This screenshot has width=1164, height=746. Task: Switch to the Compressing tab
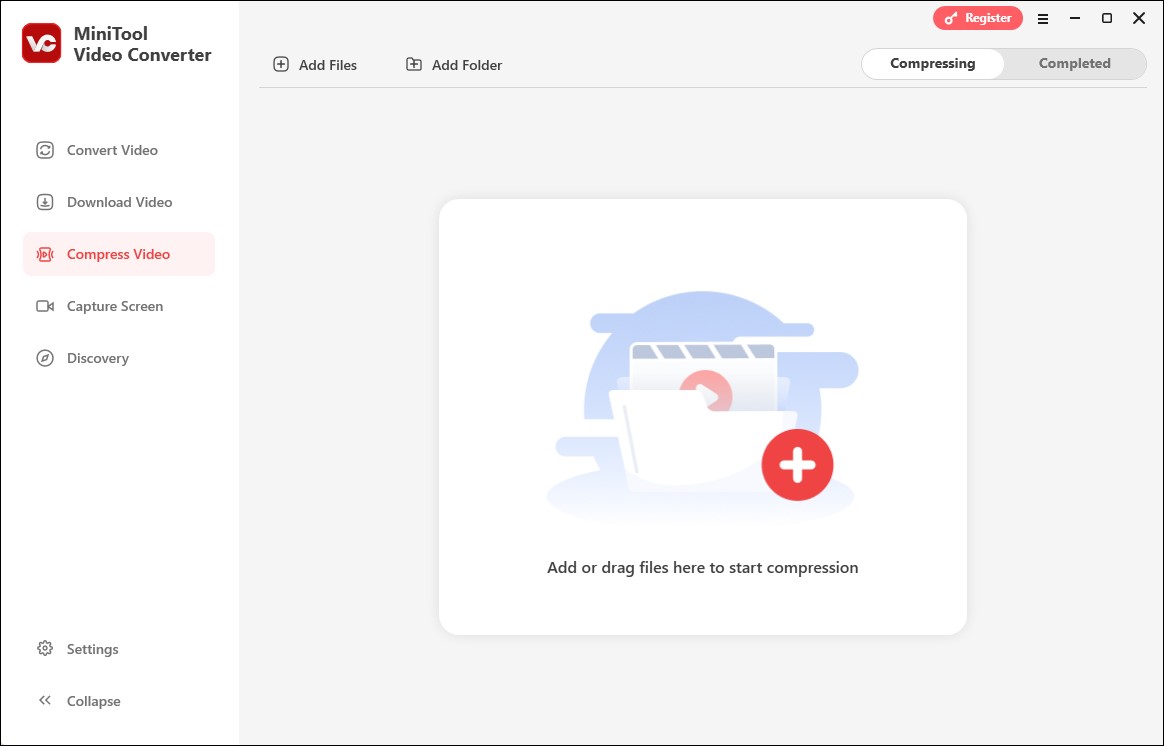pos(932,64)
